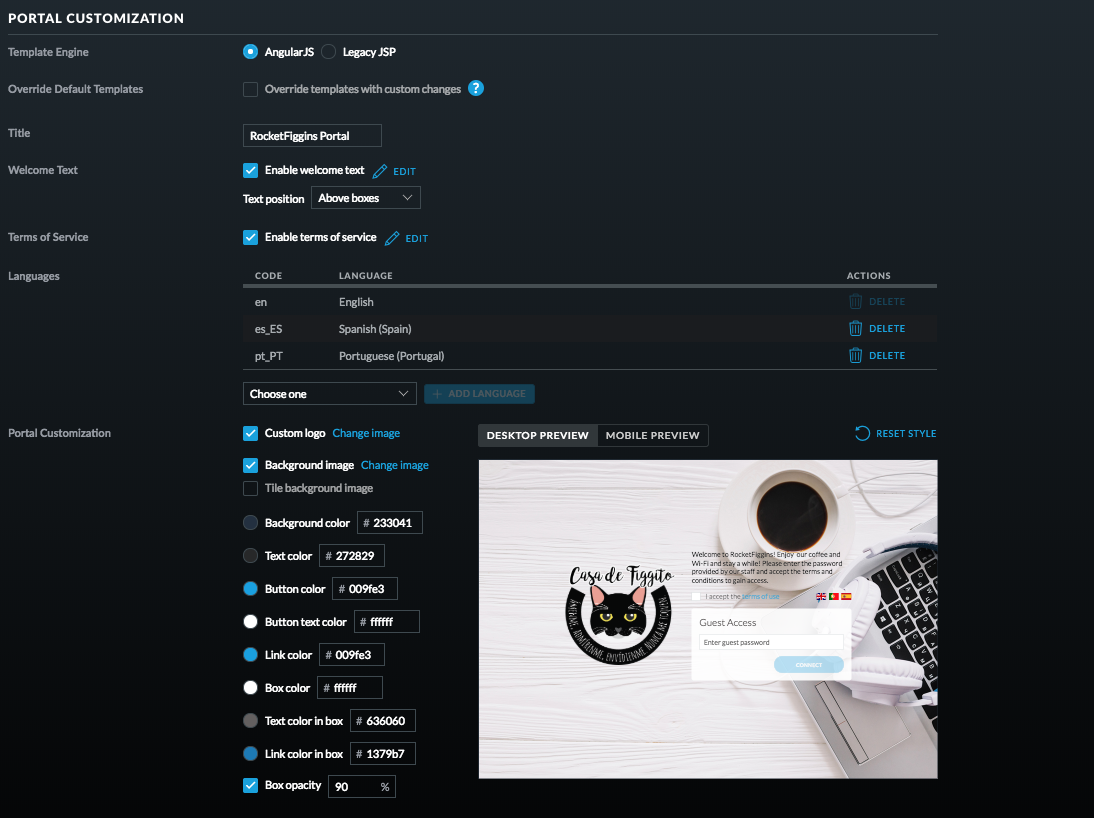Click the trash icon to delete Spanish (Spain)
The height and width of the screenshot is (818, 1094).
[x=857, y=328]
